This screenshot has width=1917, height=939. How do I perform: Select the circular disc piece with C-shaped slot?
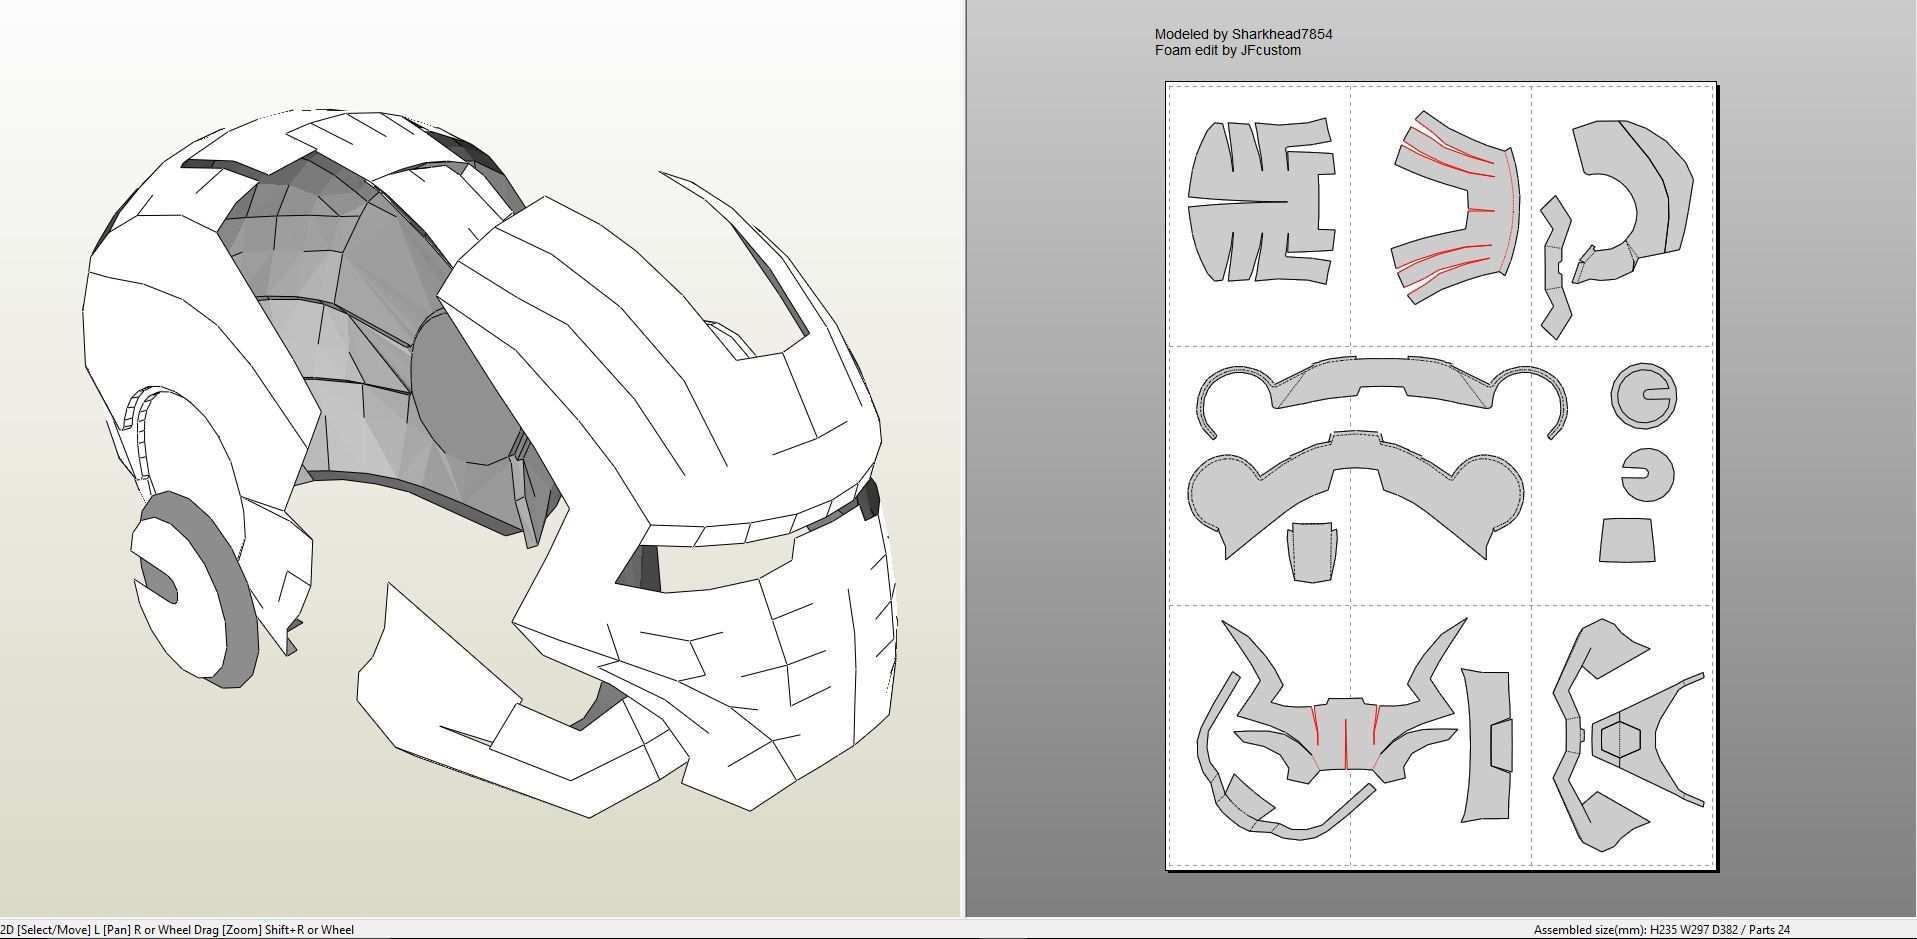coord(1642,395)
